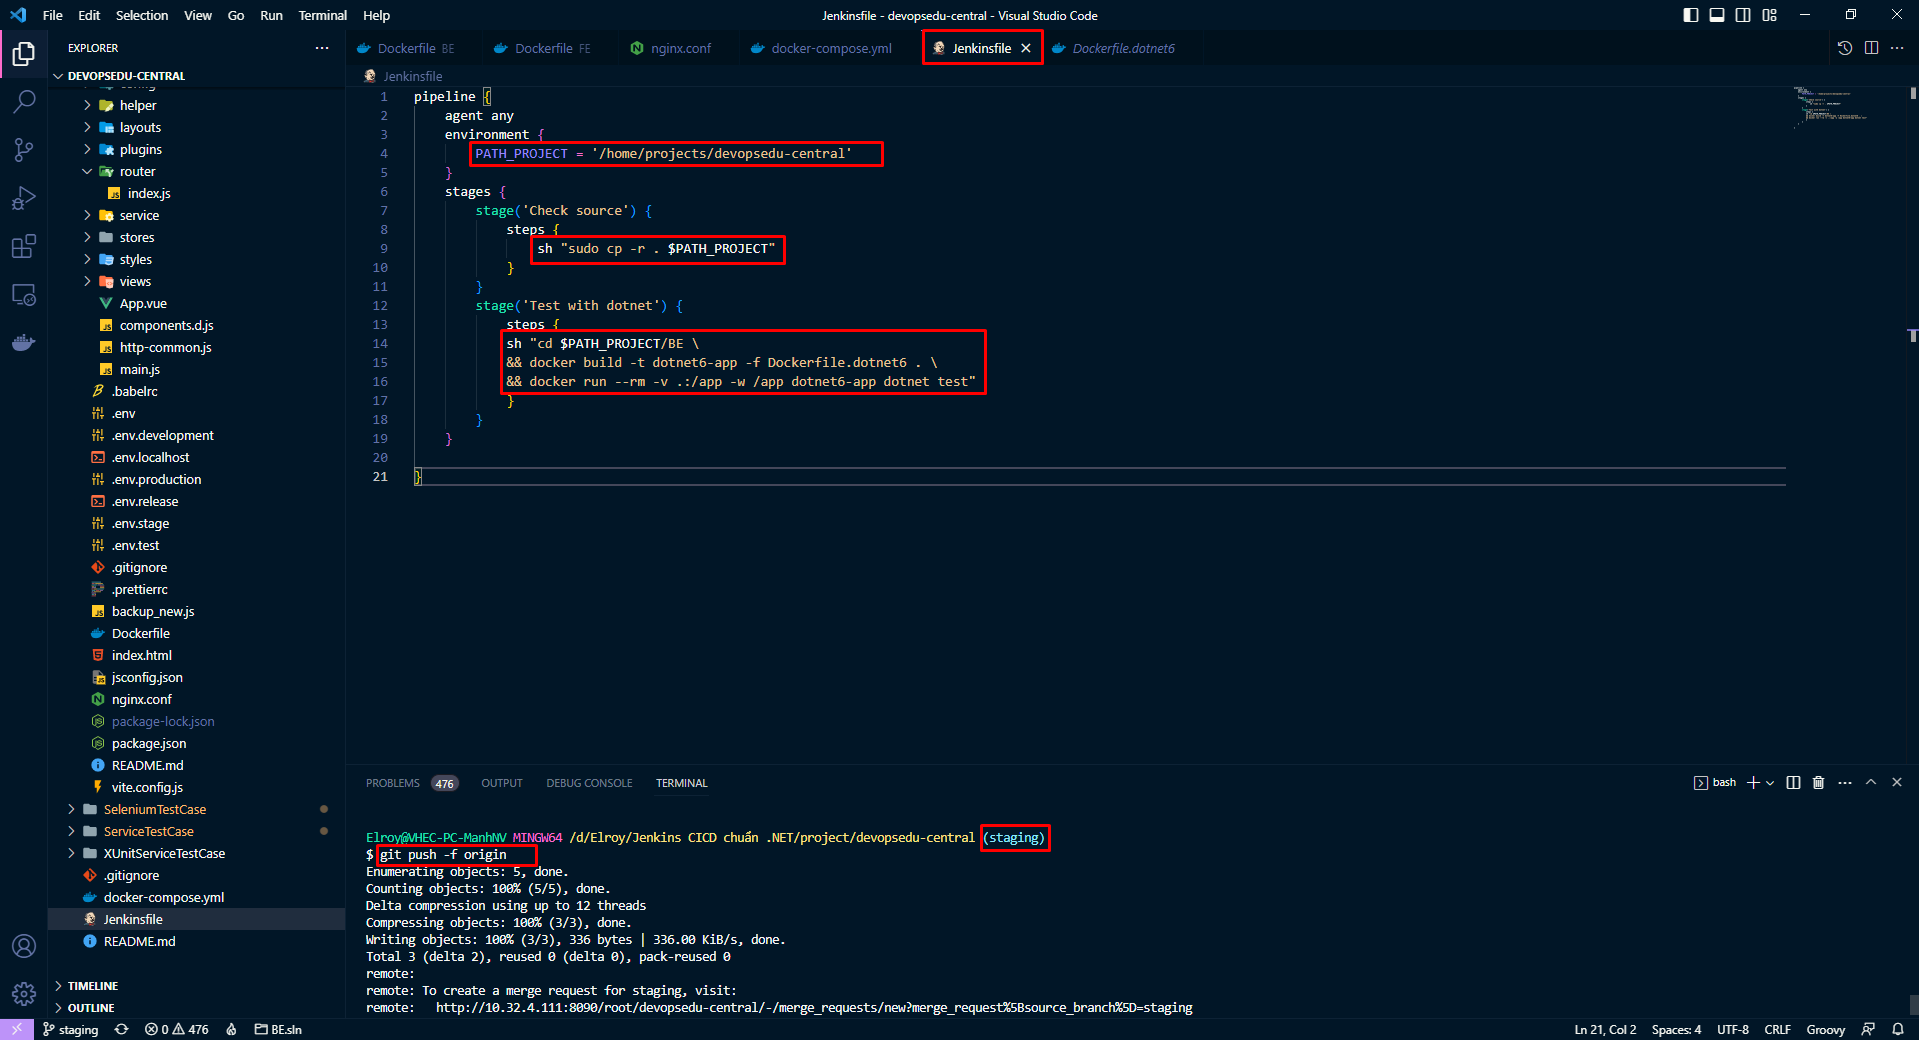Screen dimensions: 1919x1040
Task: Toggle the secondary sidebar layout icon
Action: coord(1743,15)
